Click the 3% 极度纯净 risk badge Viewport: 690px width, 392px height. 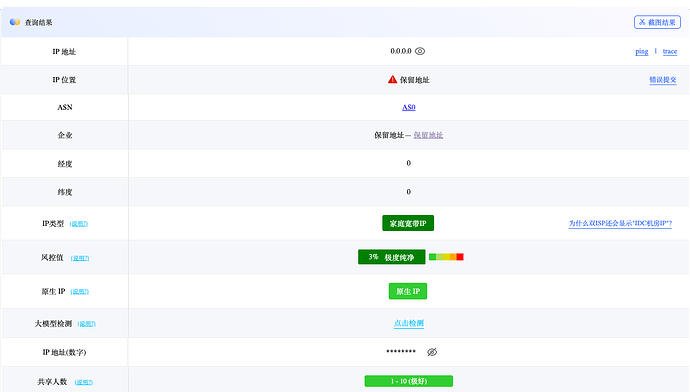pos(392,257)
